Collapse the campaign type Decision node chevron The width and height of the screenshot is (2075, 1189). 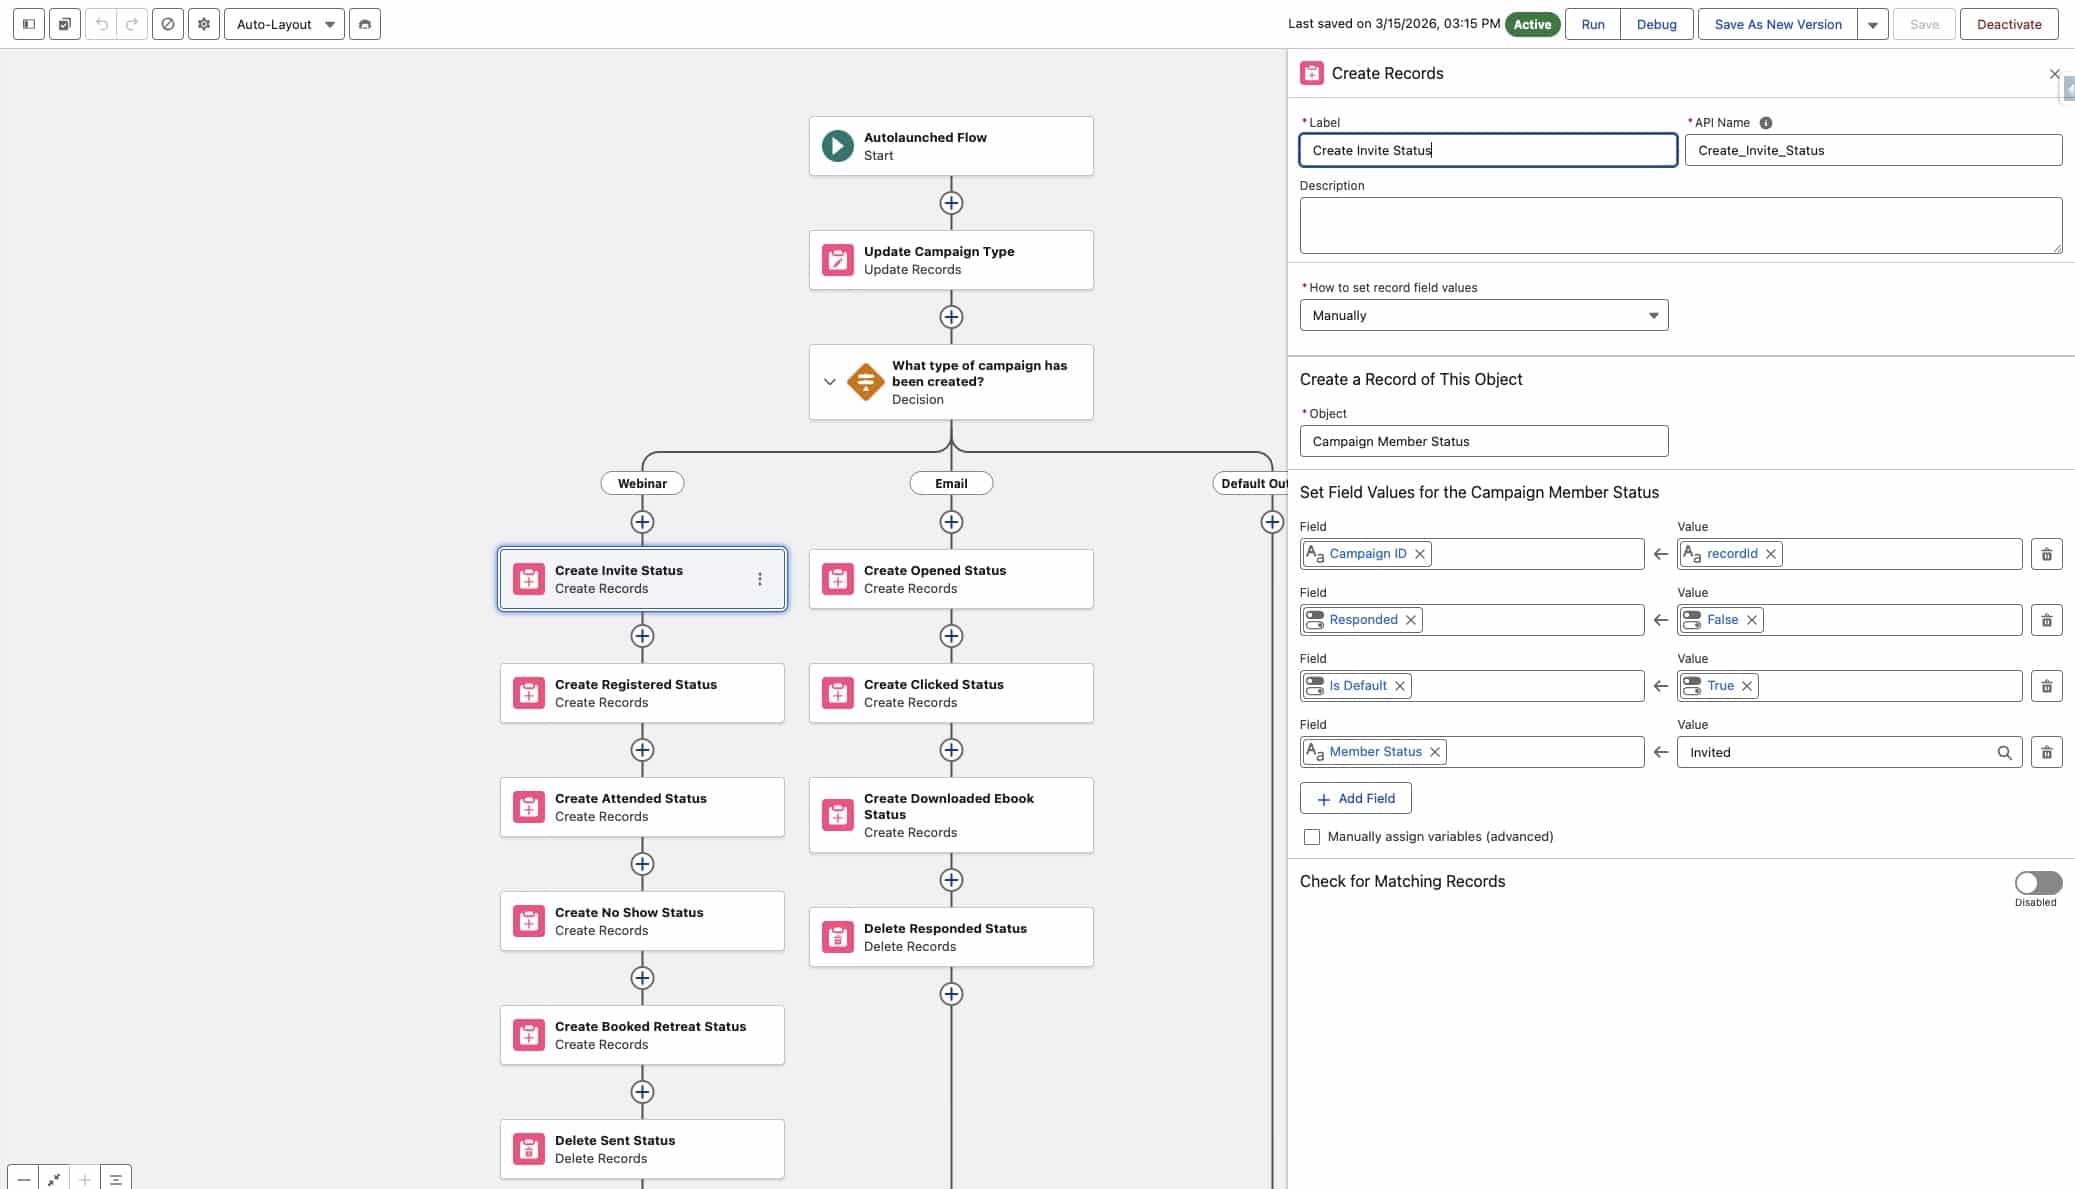829,382
